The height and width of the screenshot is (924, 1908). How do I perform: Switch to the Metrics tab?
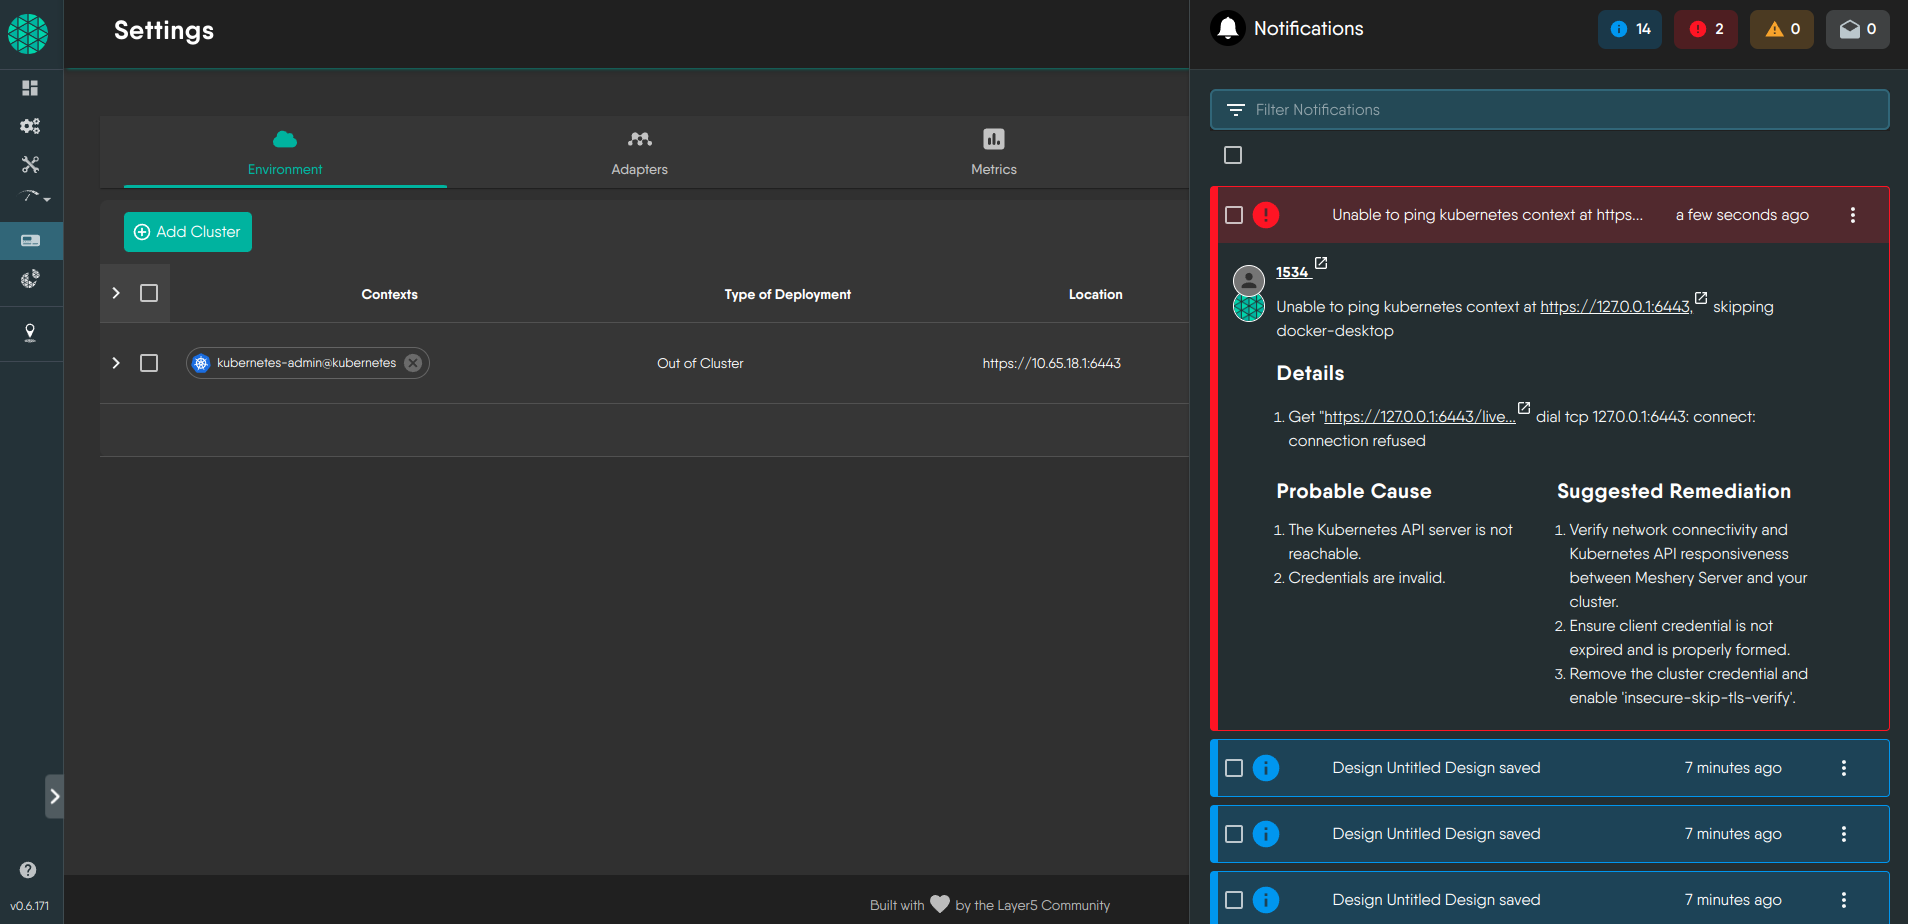click(x=993, y=152)
